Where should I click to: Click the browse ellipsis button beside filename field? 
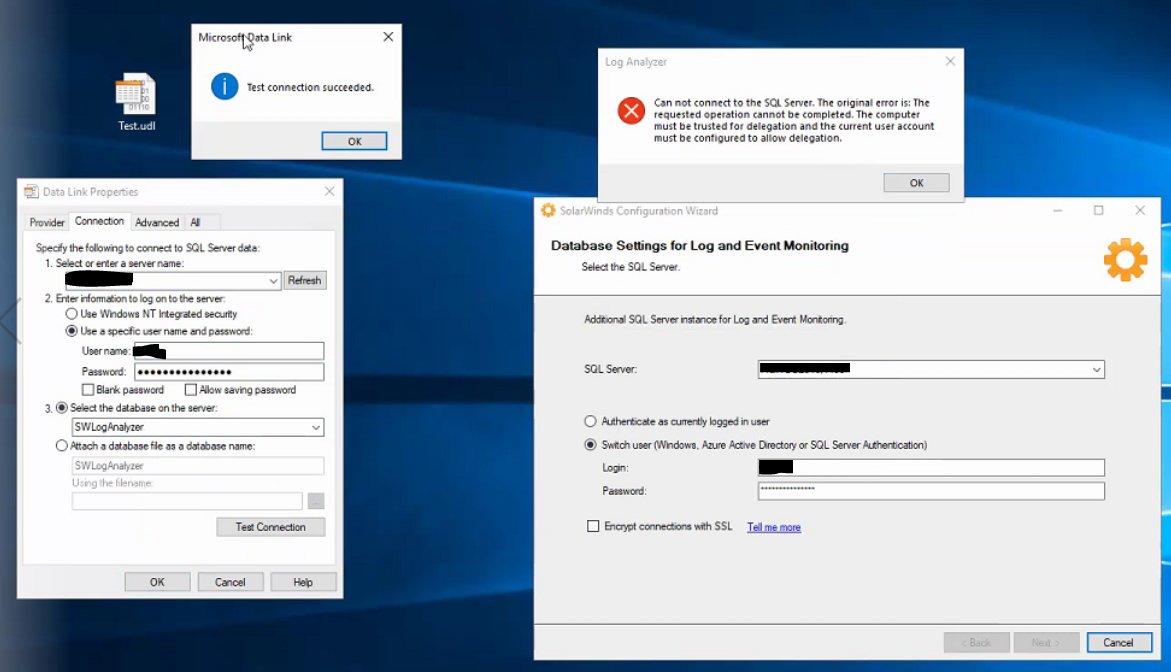316,501
